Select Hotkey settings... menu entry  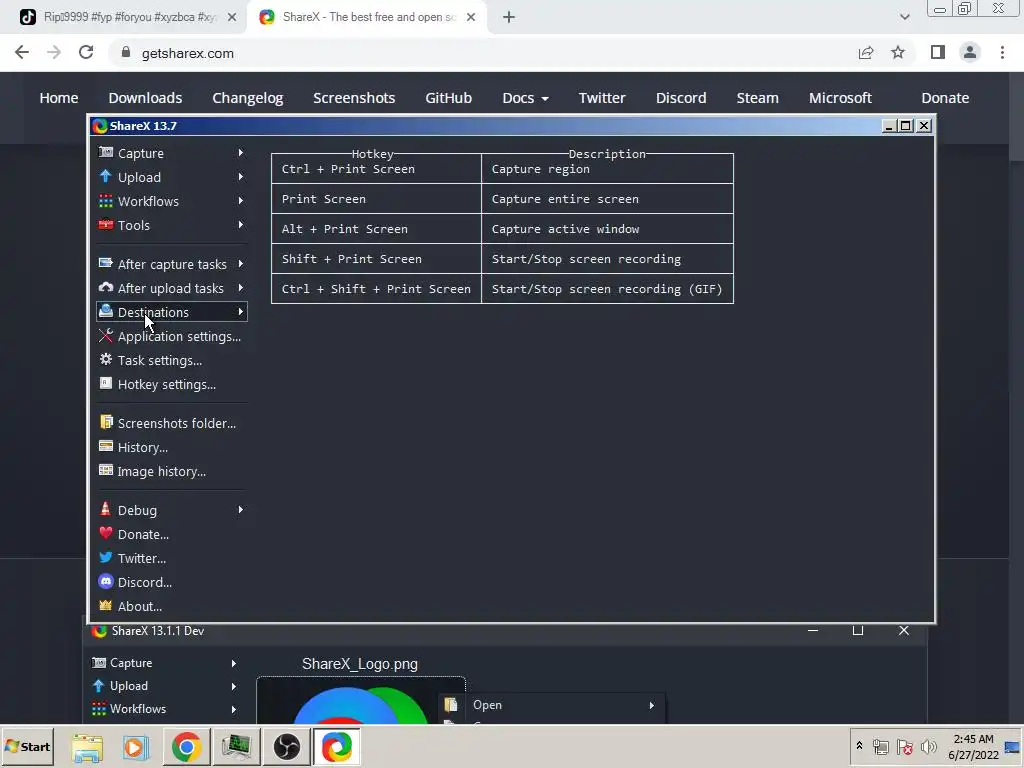172,384
